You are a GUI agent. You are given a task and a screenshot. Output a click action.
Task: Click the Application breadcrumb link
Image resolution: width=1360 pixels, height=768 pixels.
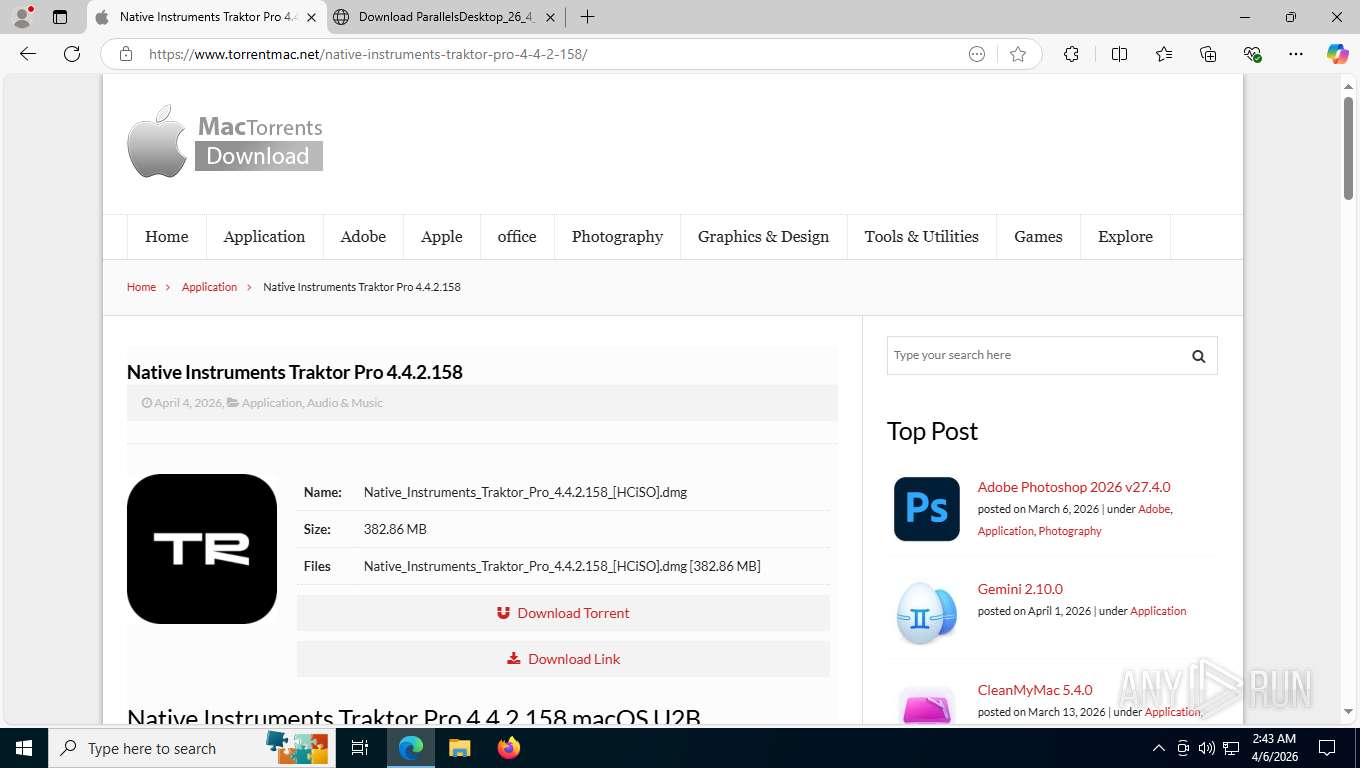pyautogui.click(x=209, y=287)
